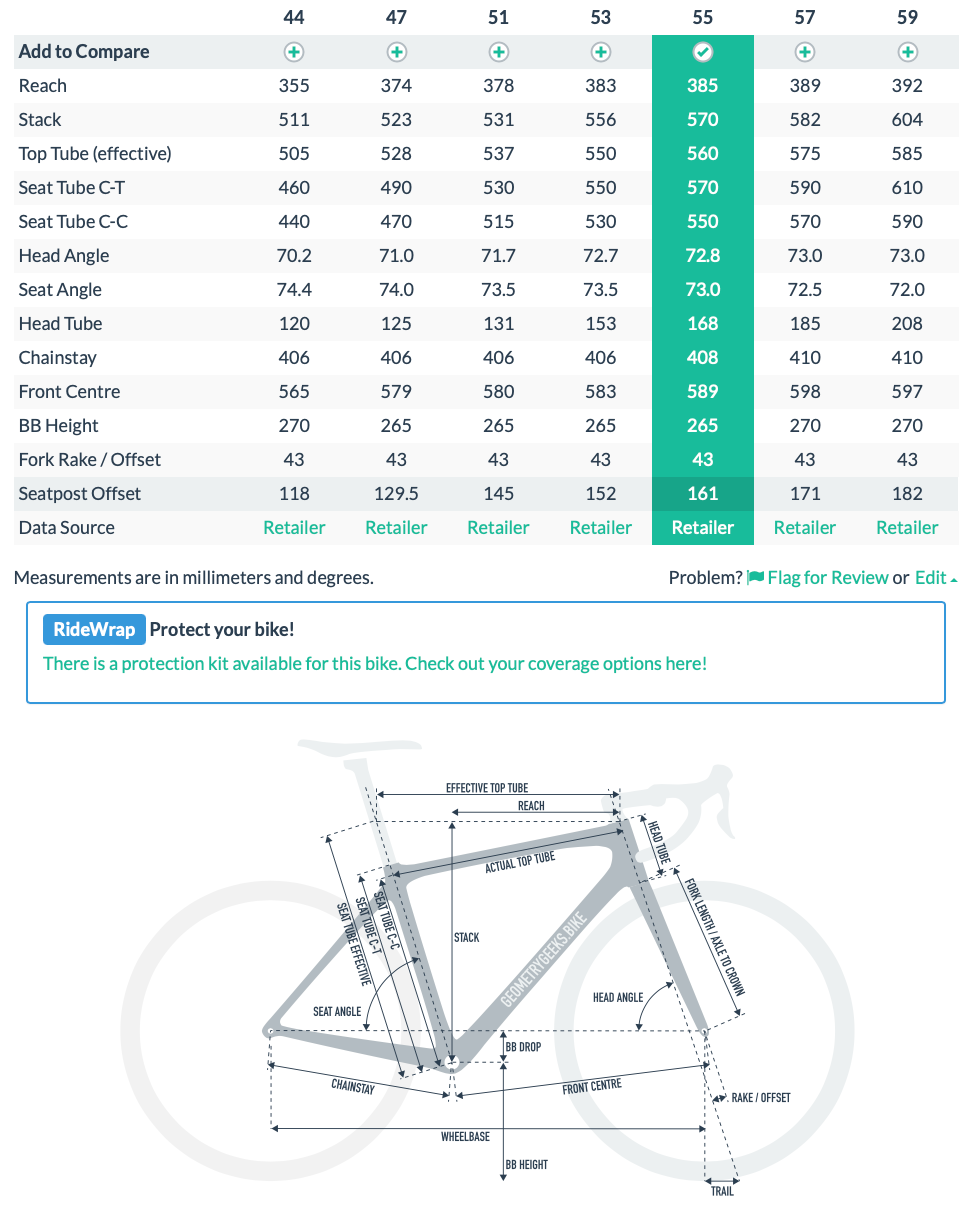Add size 57 to compare
The width and height of the screenshot is (975, 1211).
(804, 52)
